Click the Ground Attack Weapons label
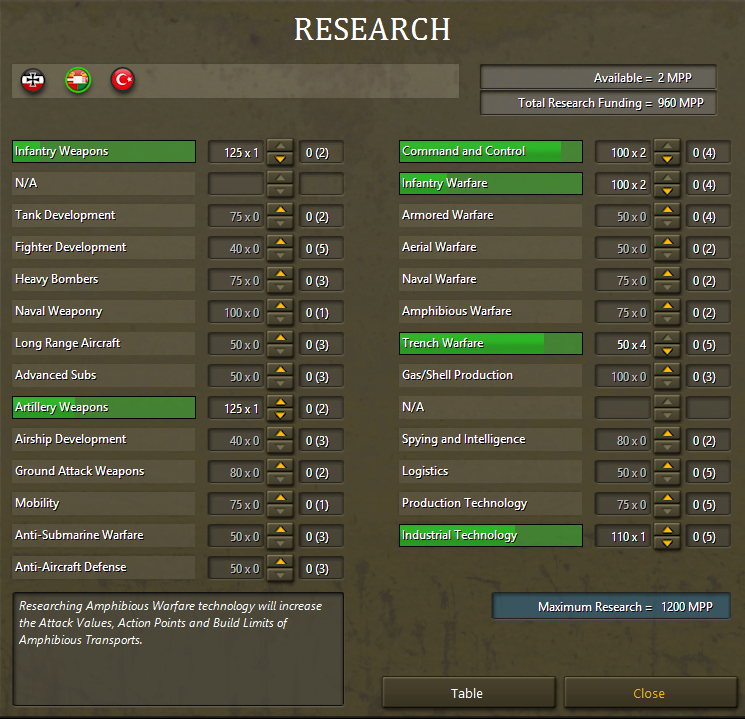This screenshot has height=719, width=745. pos(80,471)
